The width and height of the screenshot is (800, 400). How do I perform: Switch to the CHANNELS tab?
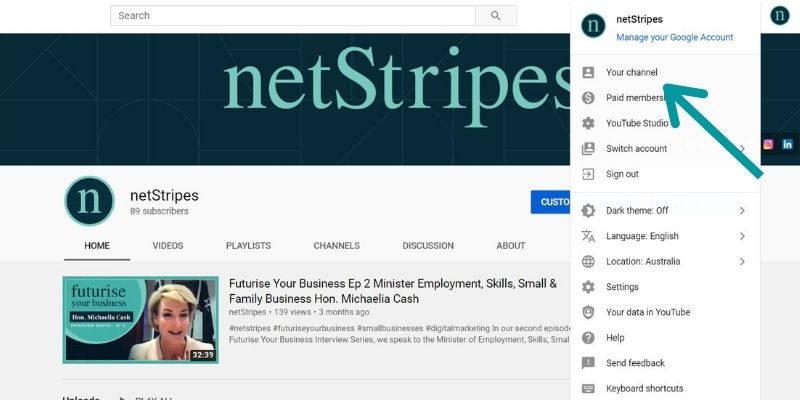337,246
